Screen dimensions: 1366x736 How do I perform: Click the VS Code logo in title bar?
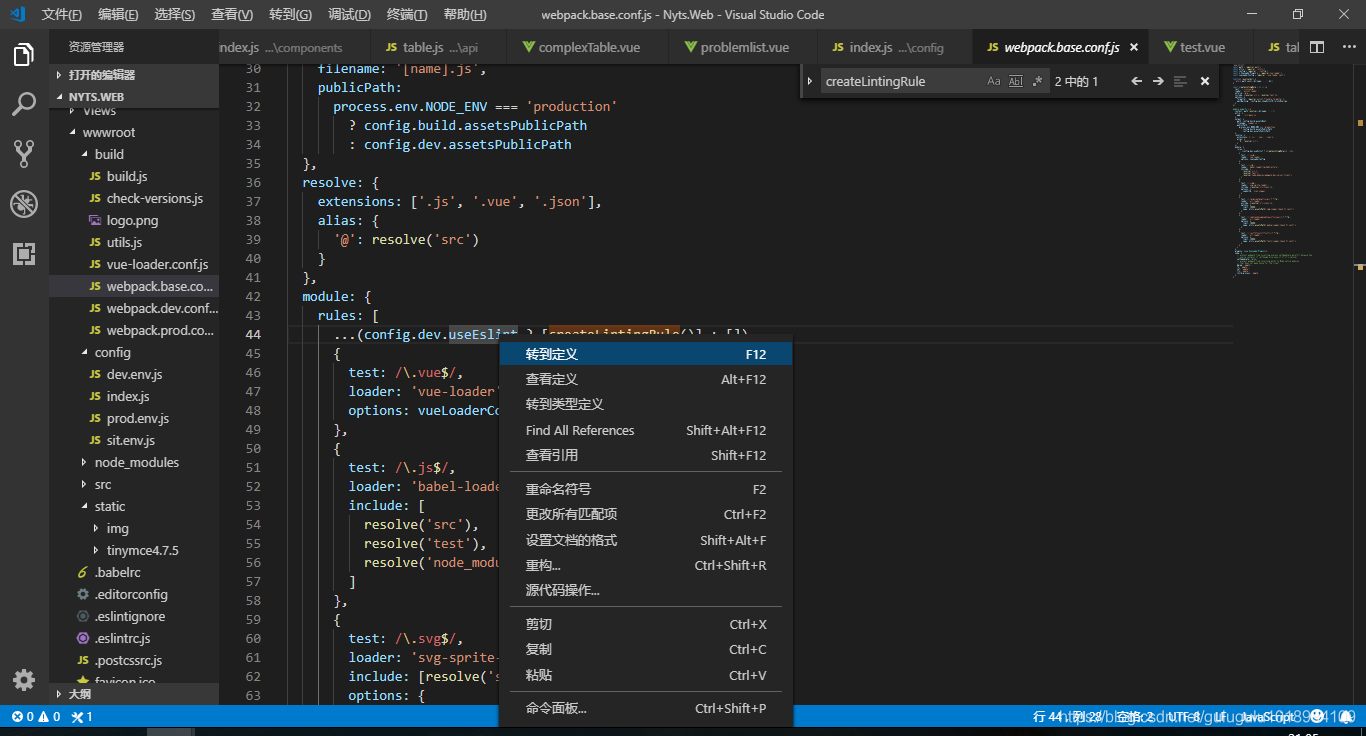pyautogui.click(x=17, y=14)
